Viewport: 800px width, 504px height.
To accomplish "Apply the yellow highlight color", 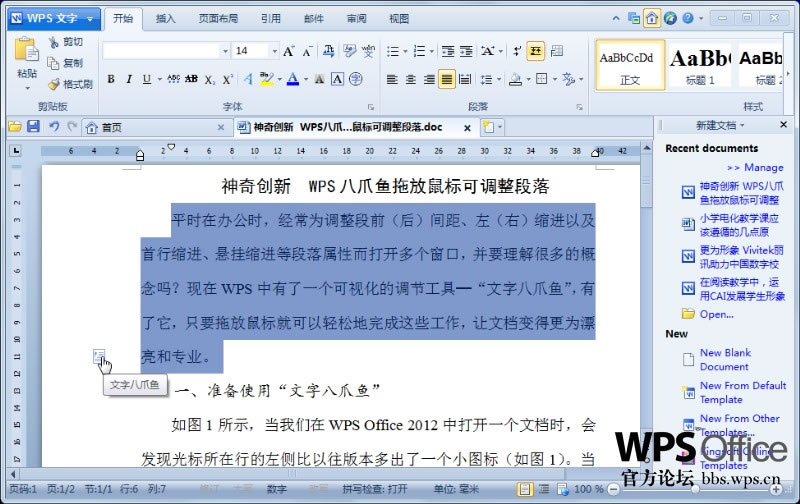I will 266,79.
